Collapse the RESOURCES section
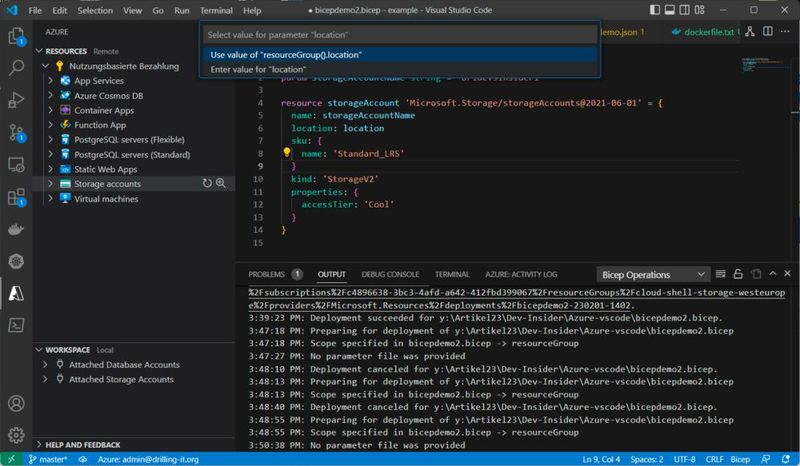This screenshot has width=800, height=466. [39, 51]
